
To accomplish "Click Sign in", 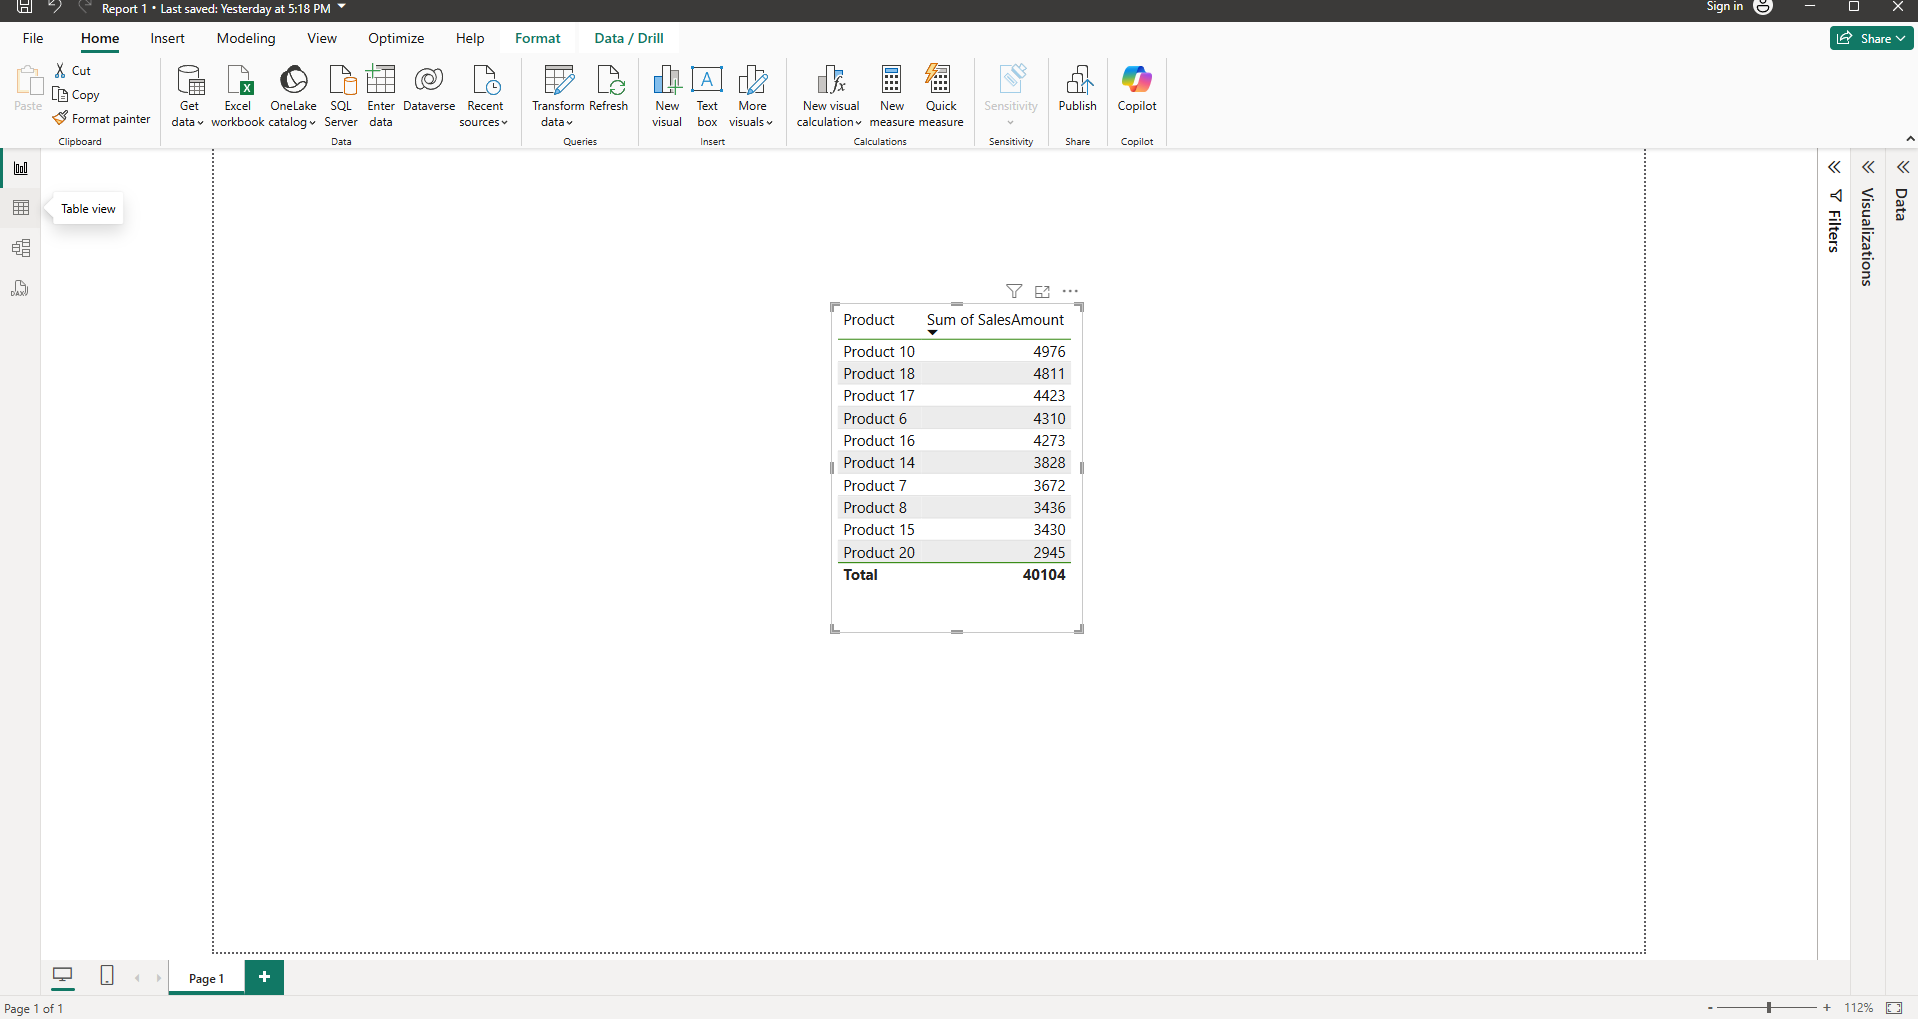I will 1724,7.
